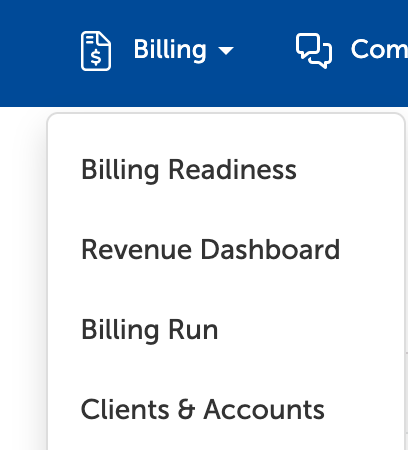
Task: Click the word Readiness in first entry
Action: point(232,169)
